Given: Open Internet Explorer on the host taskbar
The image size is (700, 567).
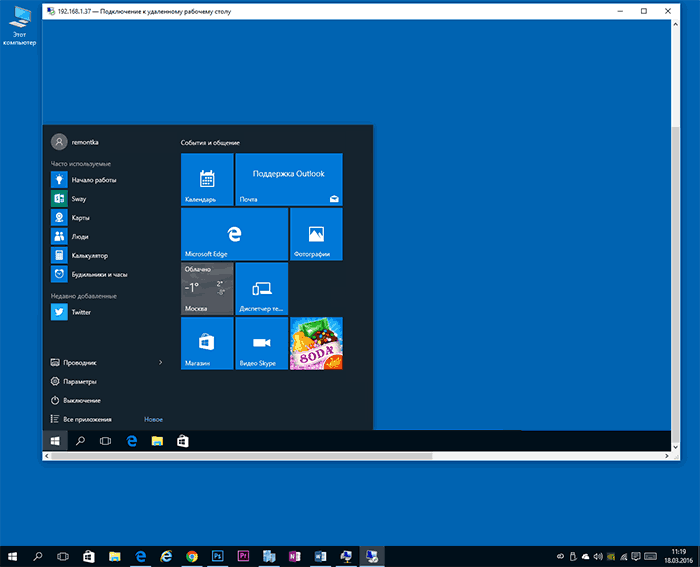Looking at the screenshot, I should (166, 556).
